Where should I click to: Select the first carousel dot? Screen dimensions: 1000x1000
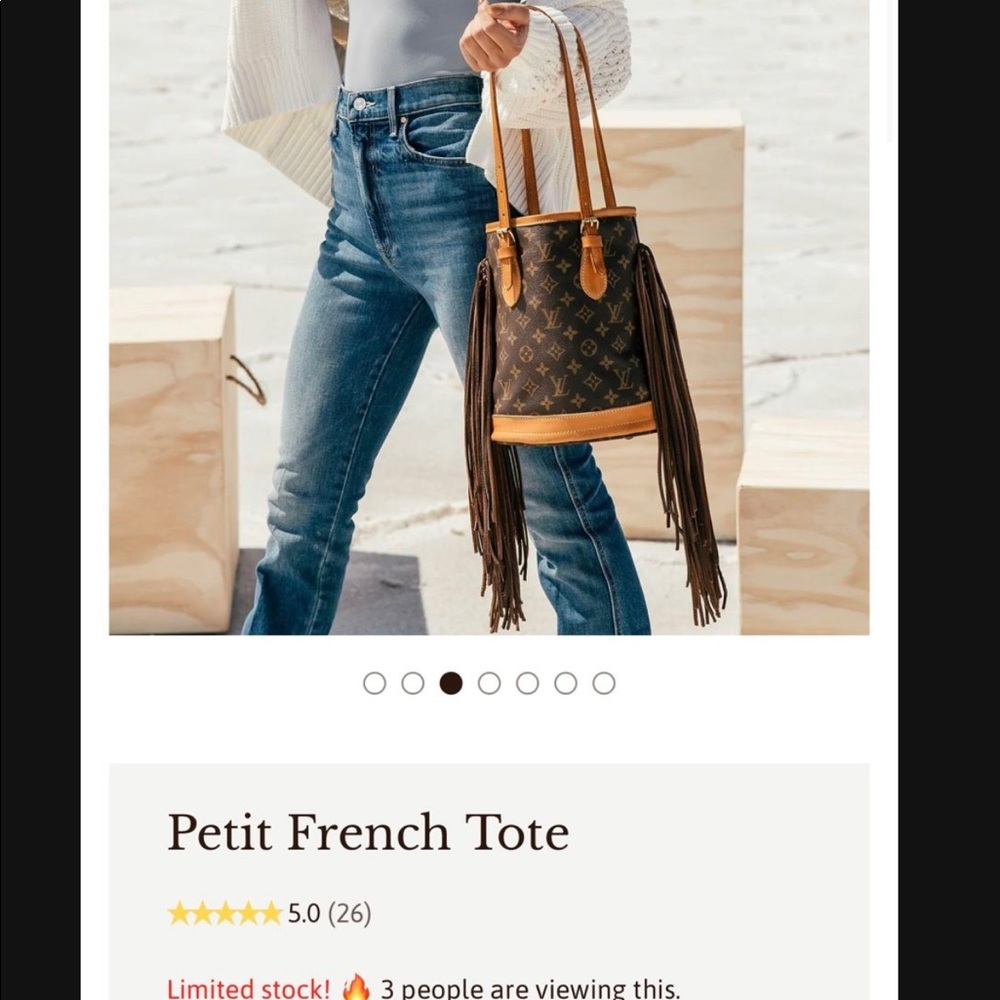pos(374,683)
